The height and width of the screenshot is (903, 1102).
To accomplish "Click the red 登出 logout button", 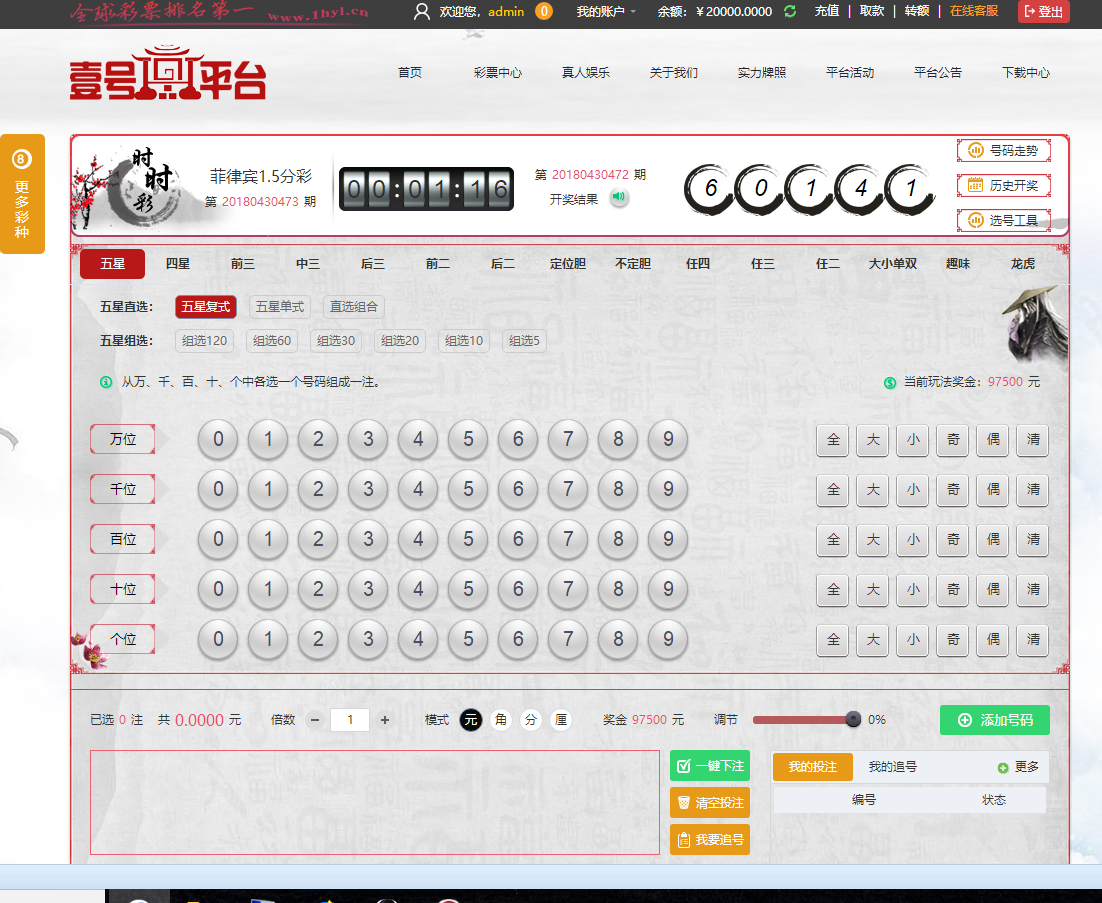I will pos(1043,11).
